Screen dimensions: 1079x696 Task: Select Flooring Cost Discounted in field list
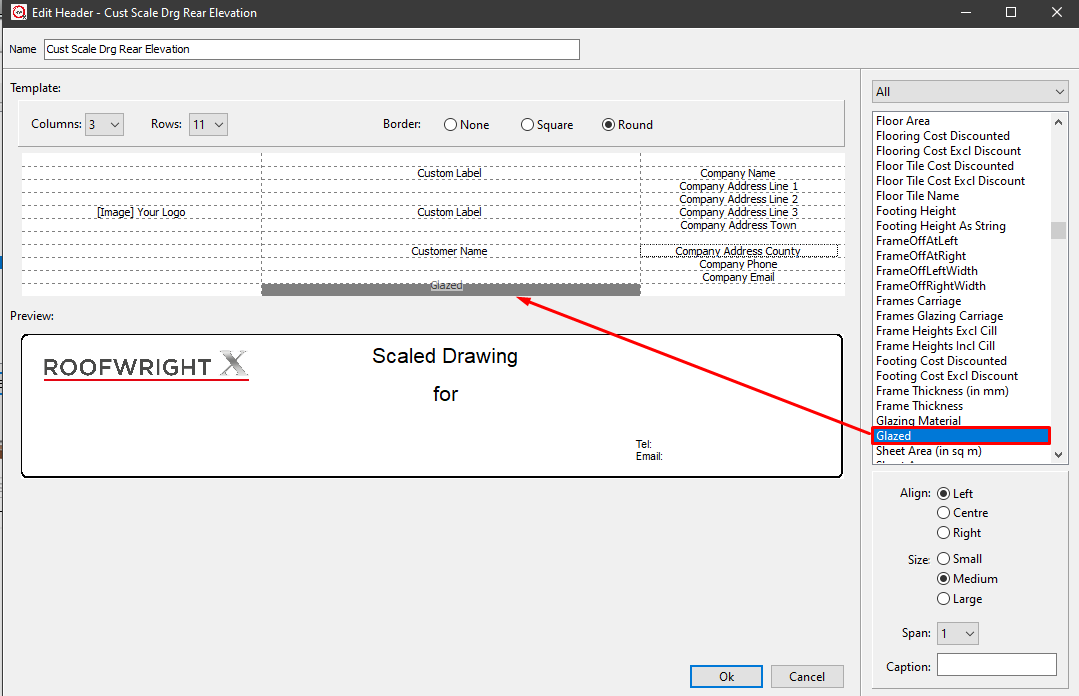click(x=943, y=136)
